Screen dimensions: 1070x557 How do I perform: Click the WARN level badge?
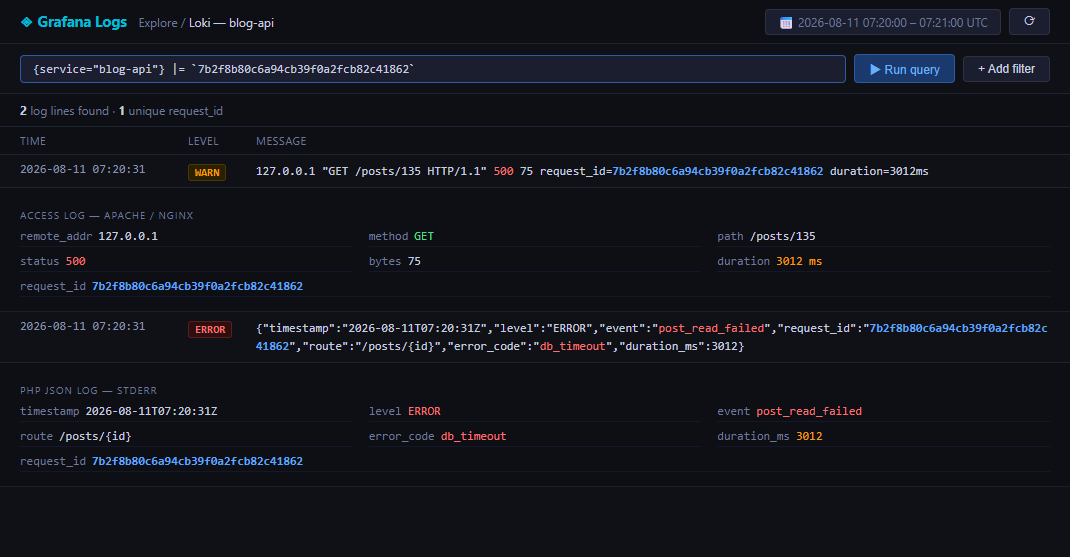pyautogui.click(x=207, y=172)
